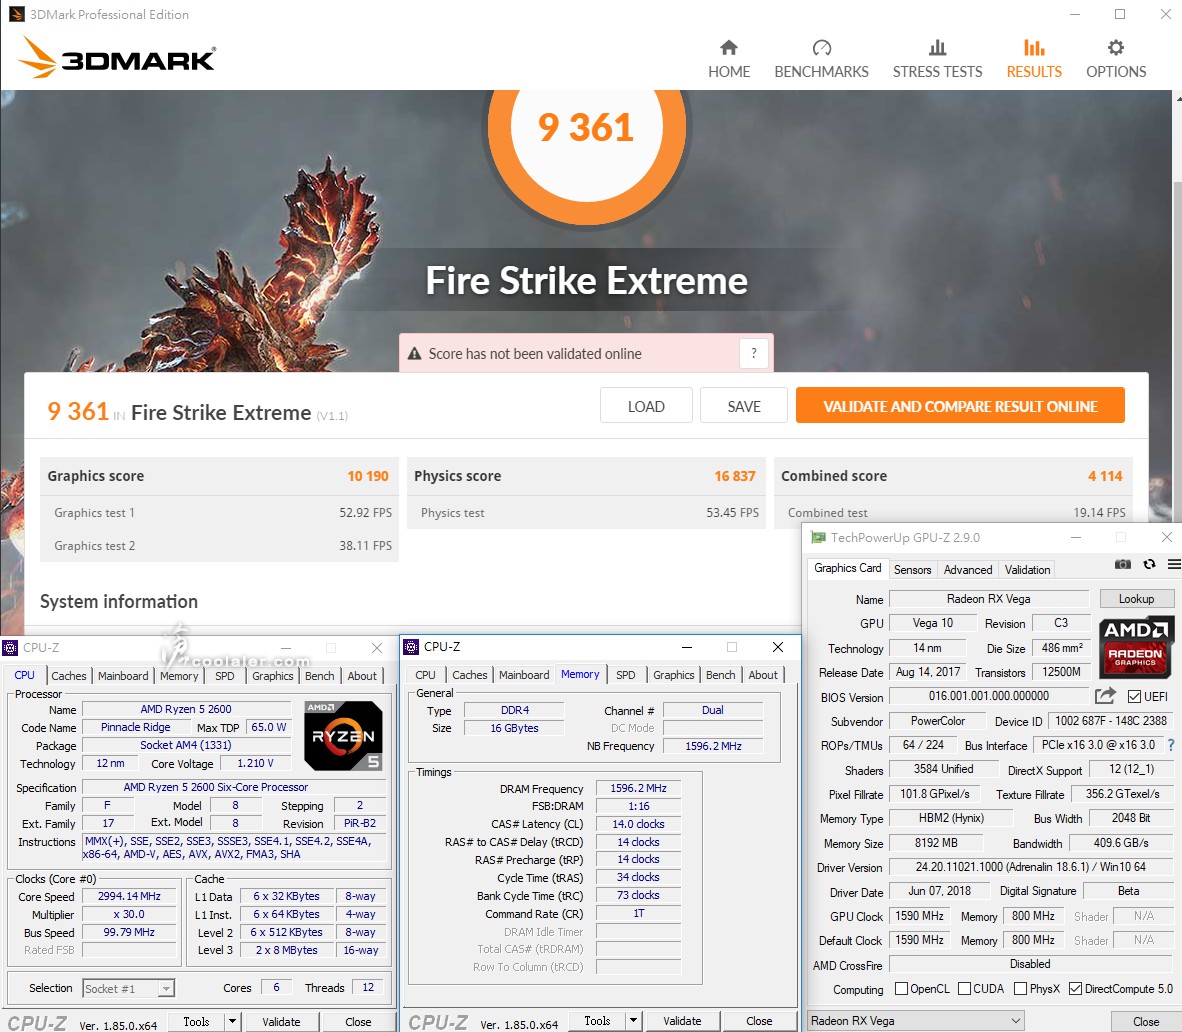Open STRESS TESTS section
Image resolution: width=1182 pixels, height=1032 pixels.
point(937,60)
